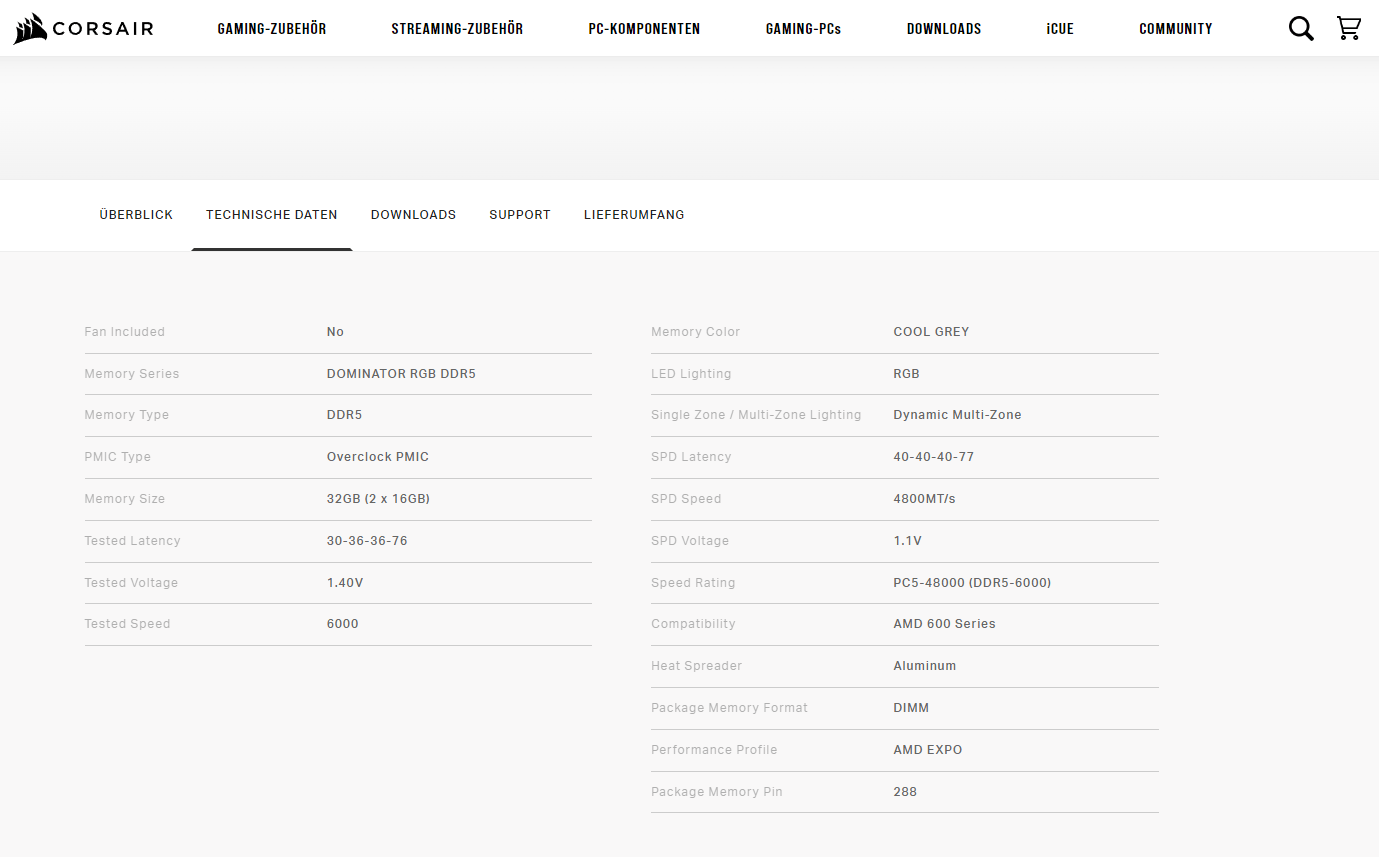Click the 40-40-40-77 SPD latency value
The height and width of the screenshot is (857, 1379).
point(933,457)
